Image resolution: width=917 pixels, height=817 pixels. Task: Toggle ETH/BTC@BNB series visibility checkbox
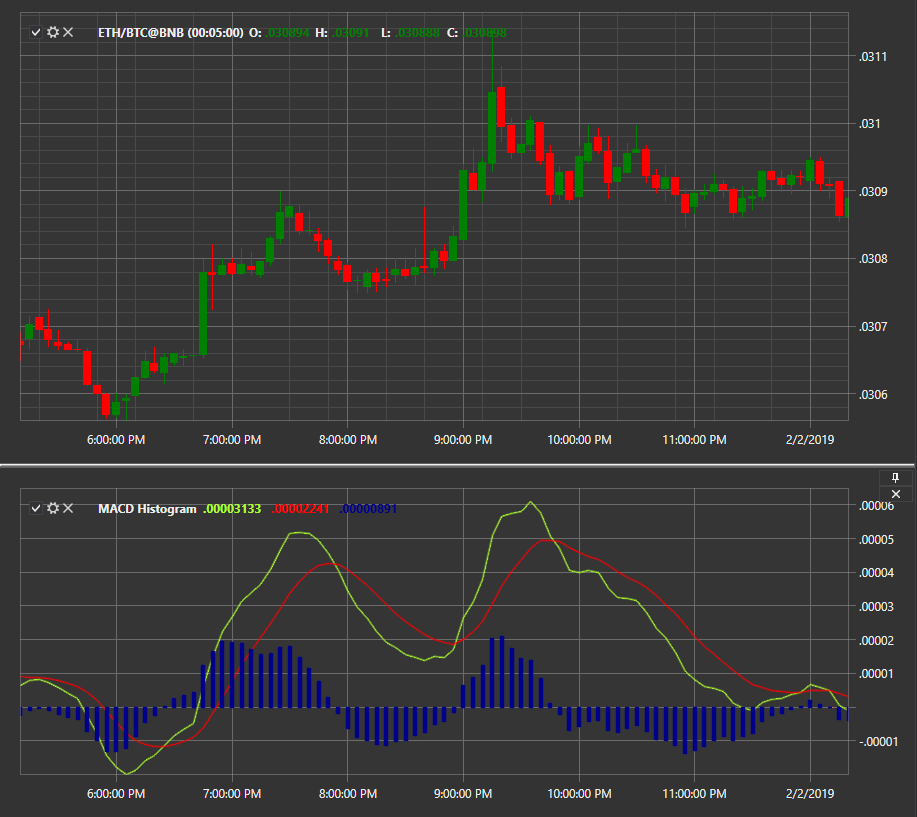click(x=36, y=32)
